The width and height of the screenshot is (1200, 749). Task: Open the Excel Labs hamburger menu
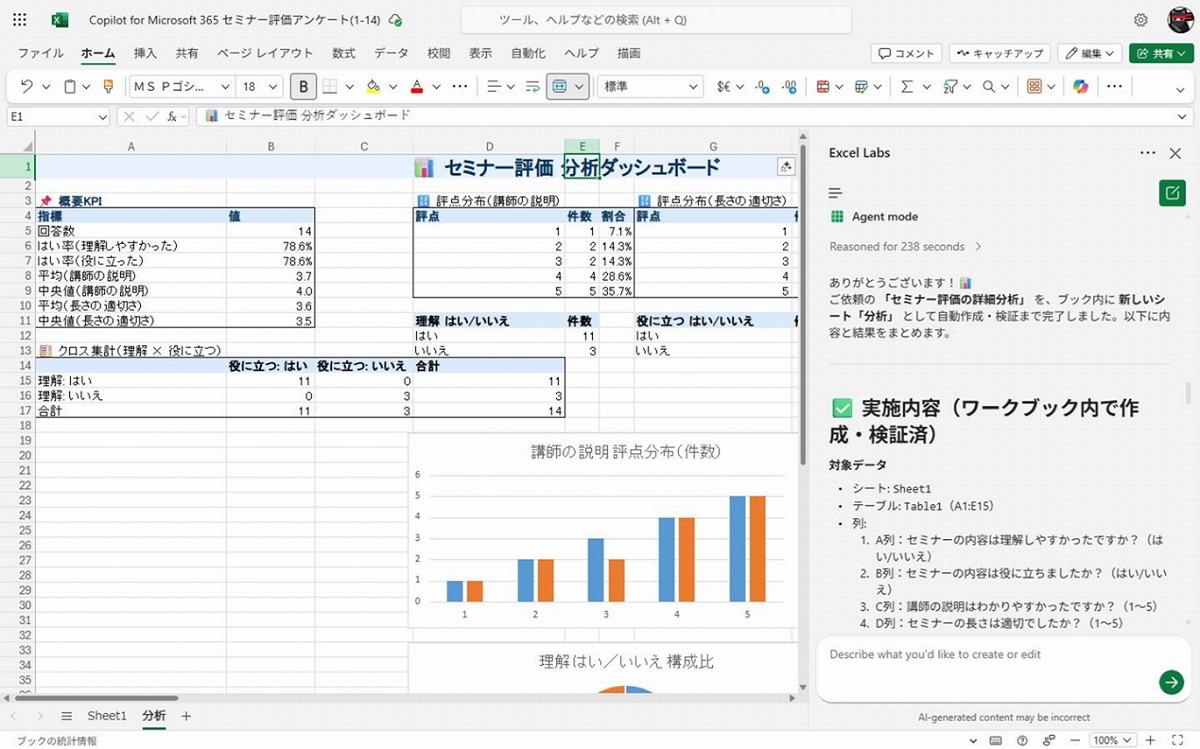point(836,193)
